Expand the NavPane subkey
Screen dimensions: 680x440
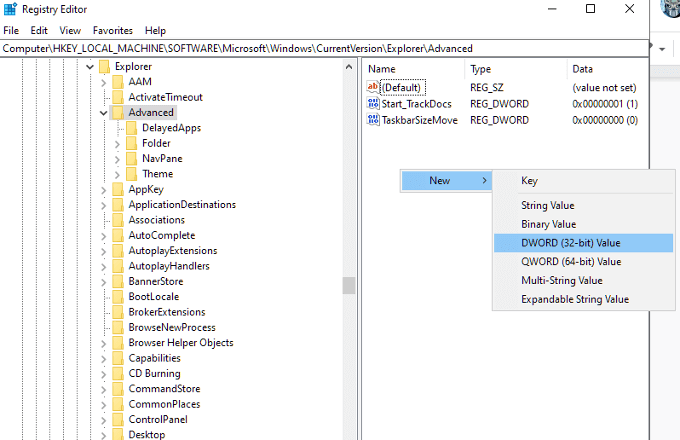click(x=117, y=159)
